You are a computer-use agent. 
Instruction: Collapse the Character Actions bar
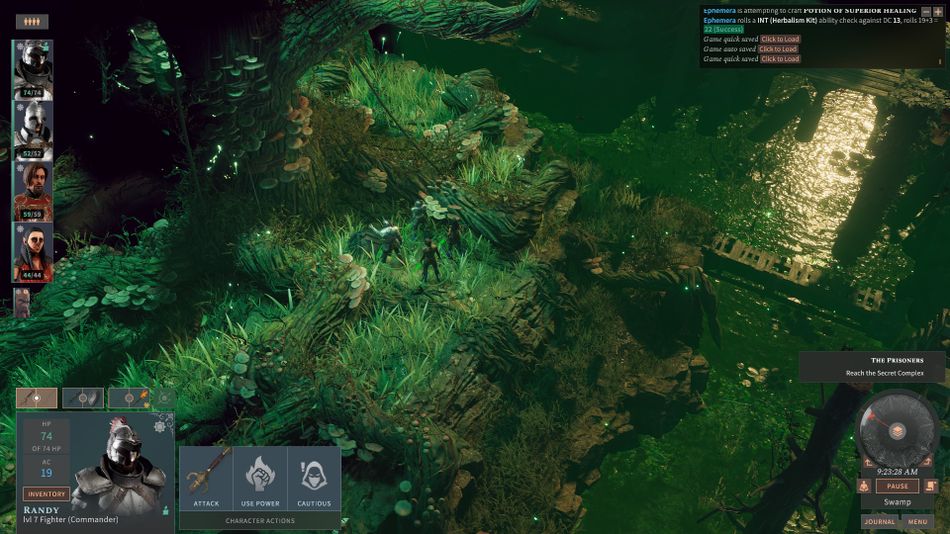coord(260,521)
